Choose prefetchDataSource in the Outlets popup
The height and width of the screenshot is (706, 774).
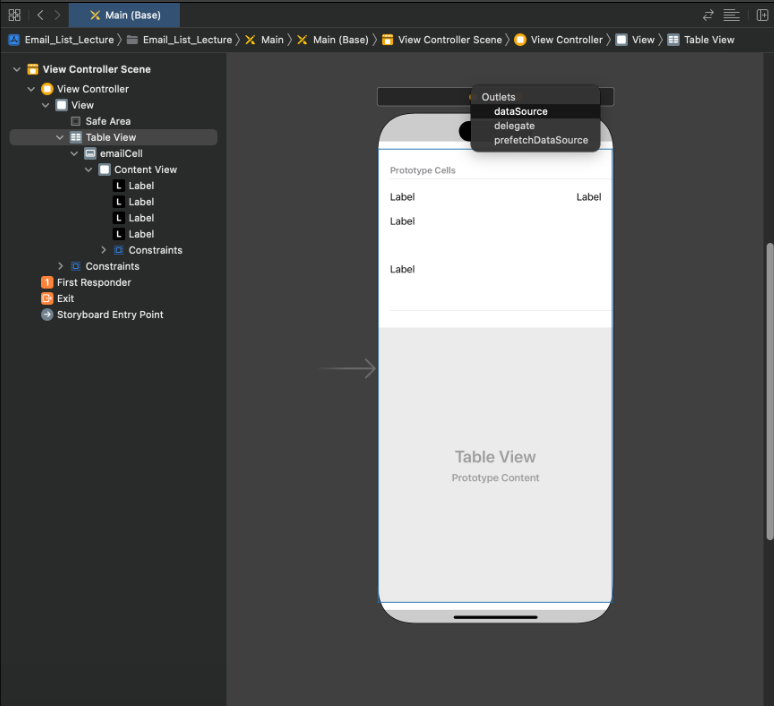click(536, 140)
